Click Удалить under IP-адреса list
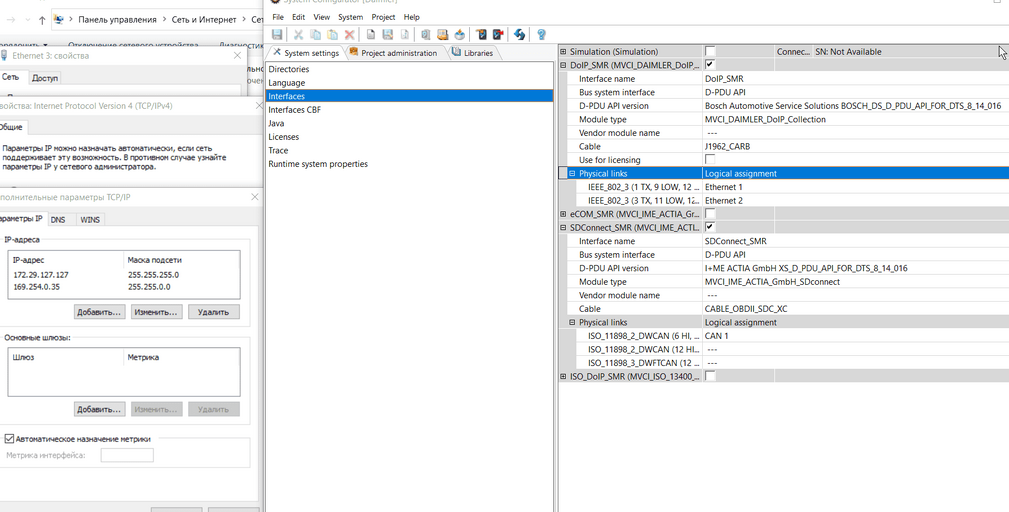Viewport: 1009px width, 512px height. [214, 312]
